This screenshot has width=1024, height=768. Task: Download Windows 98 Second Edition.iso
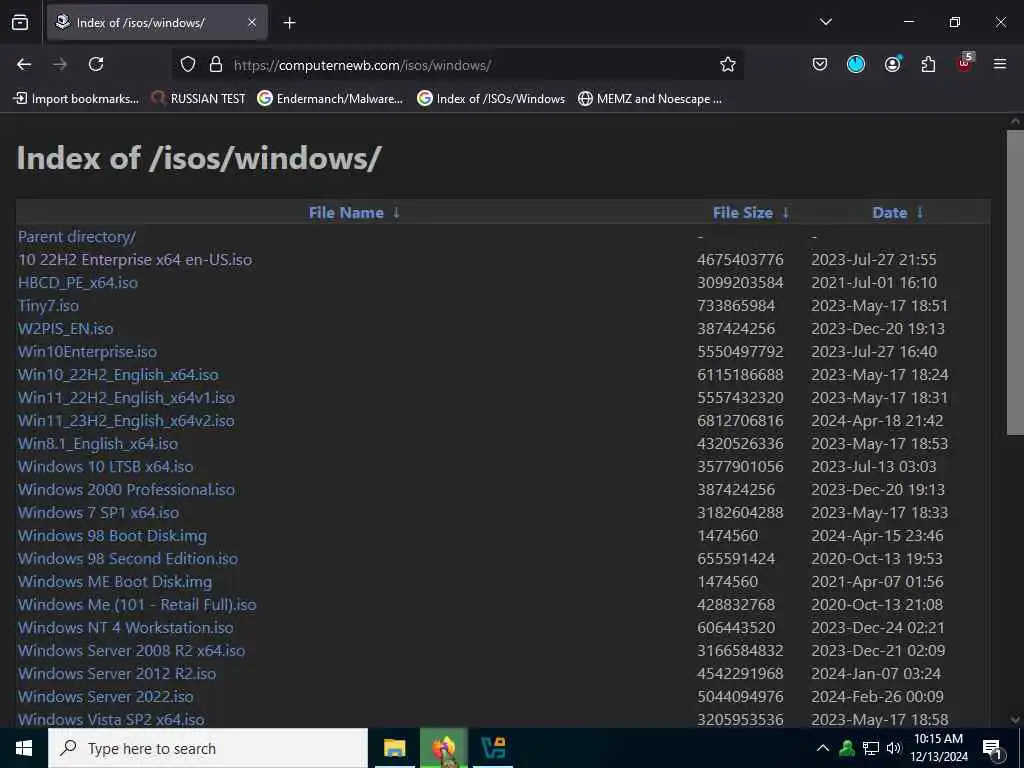[x=128, y=558]
